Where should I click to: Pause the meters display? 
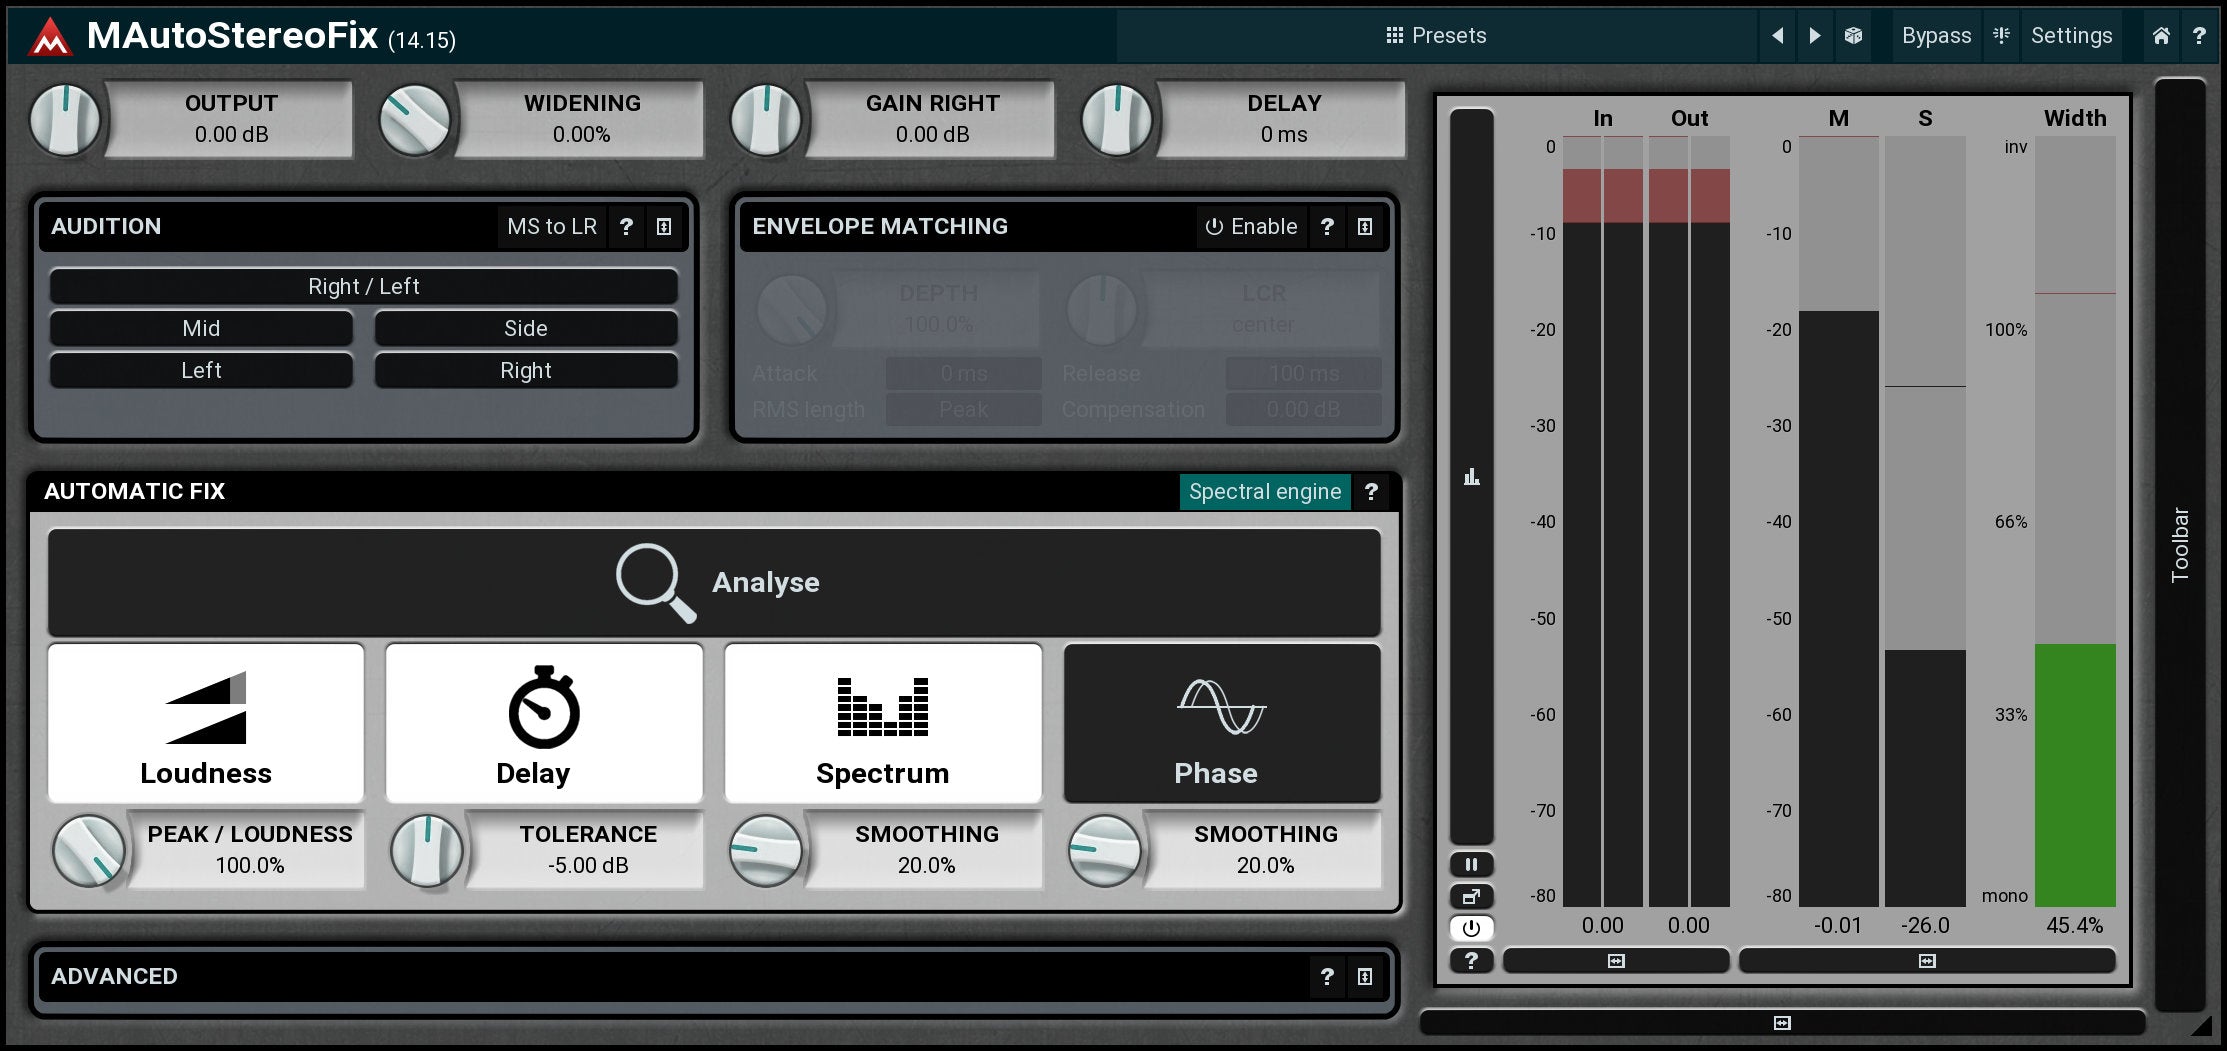click(x=1471, y=864)
